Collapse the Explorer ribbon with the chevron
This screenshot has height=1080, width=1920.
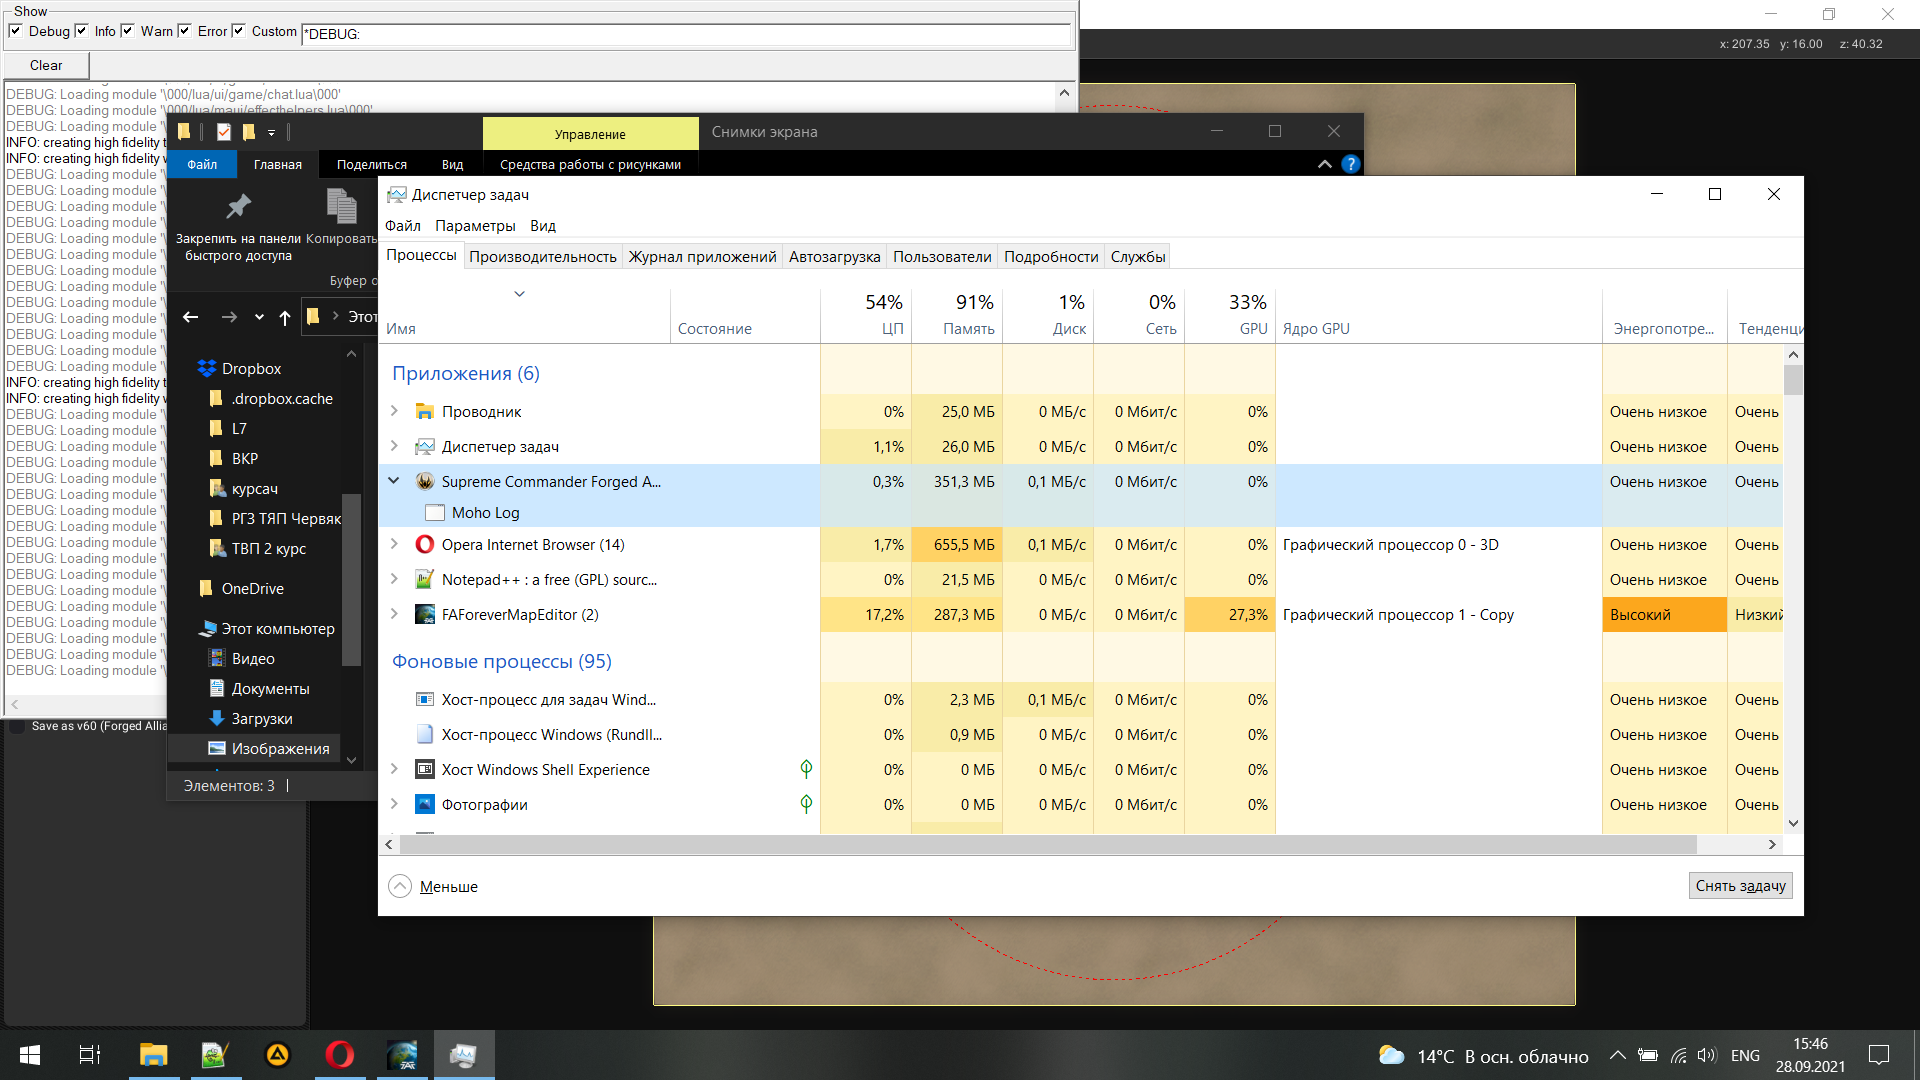click(x=1324, y=164)
